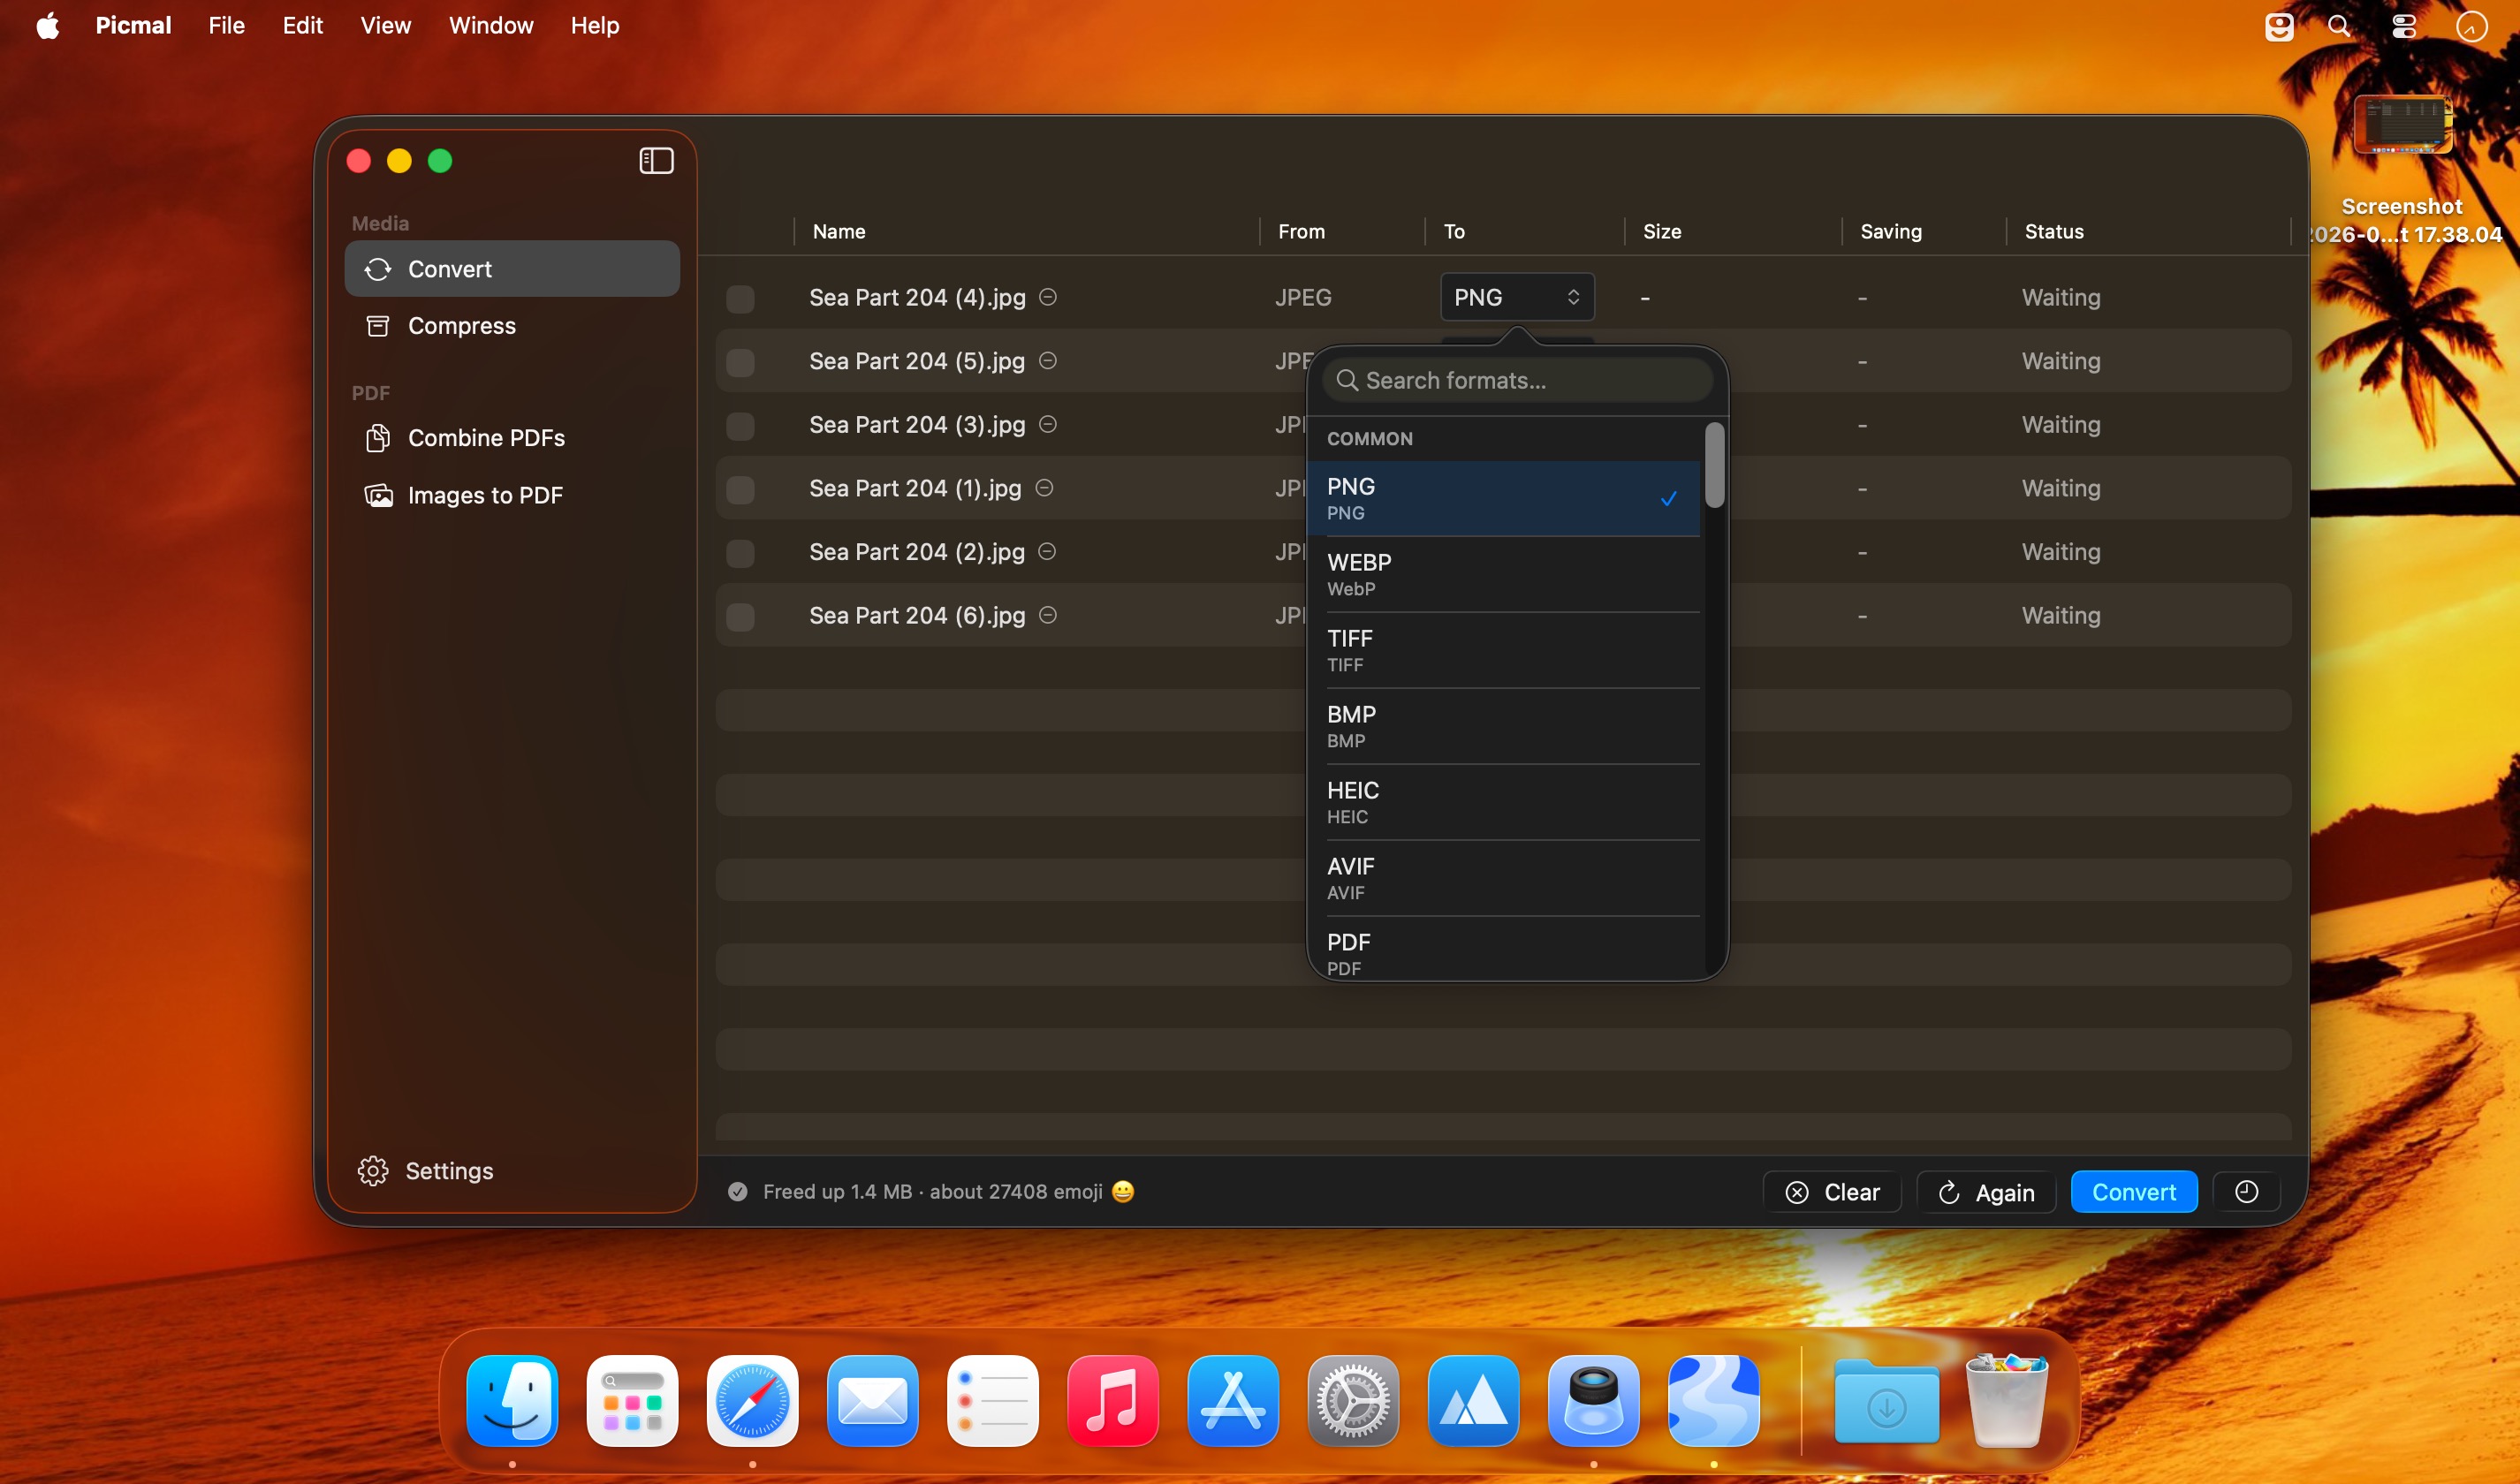The height and width of the screenshot is (1484, 2520).
Task: Choose BMP from the format list
Action: [1503, 726]
